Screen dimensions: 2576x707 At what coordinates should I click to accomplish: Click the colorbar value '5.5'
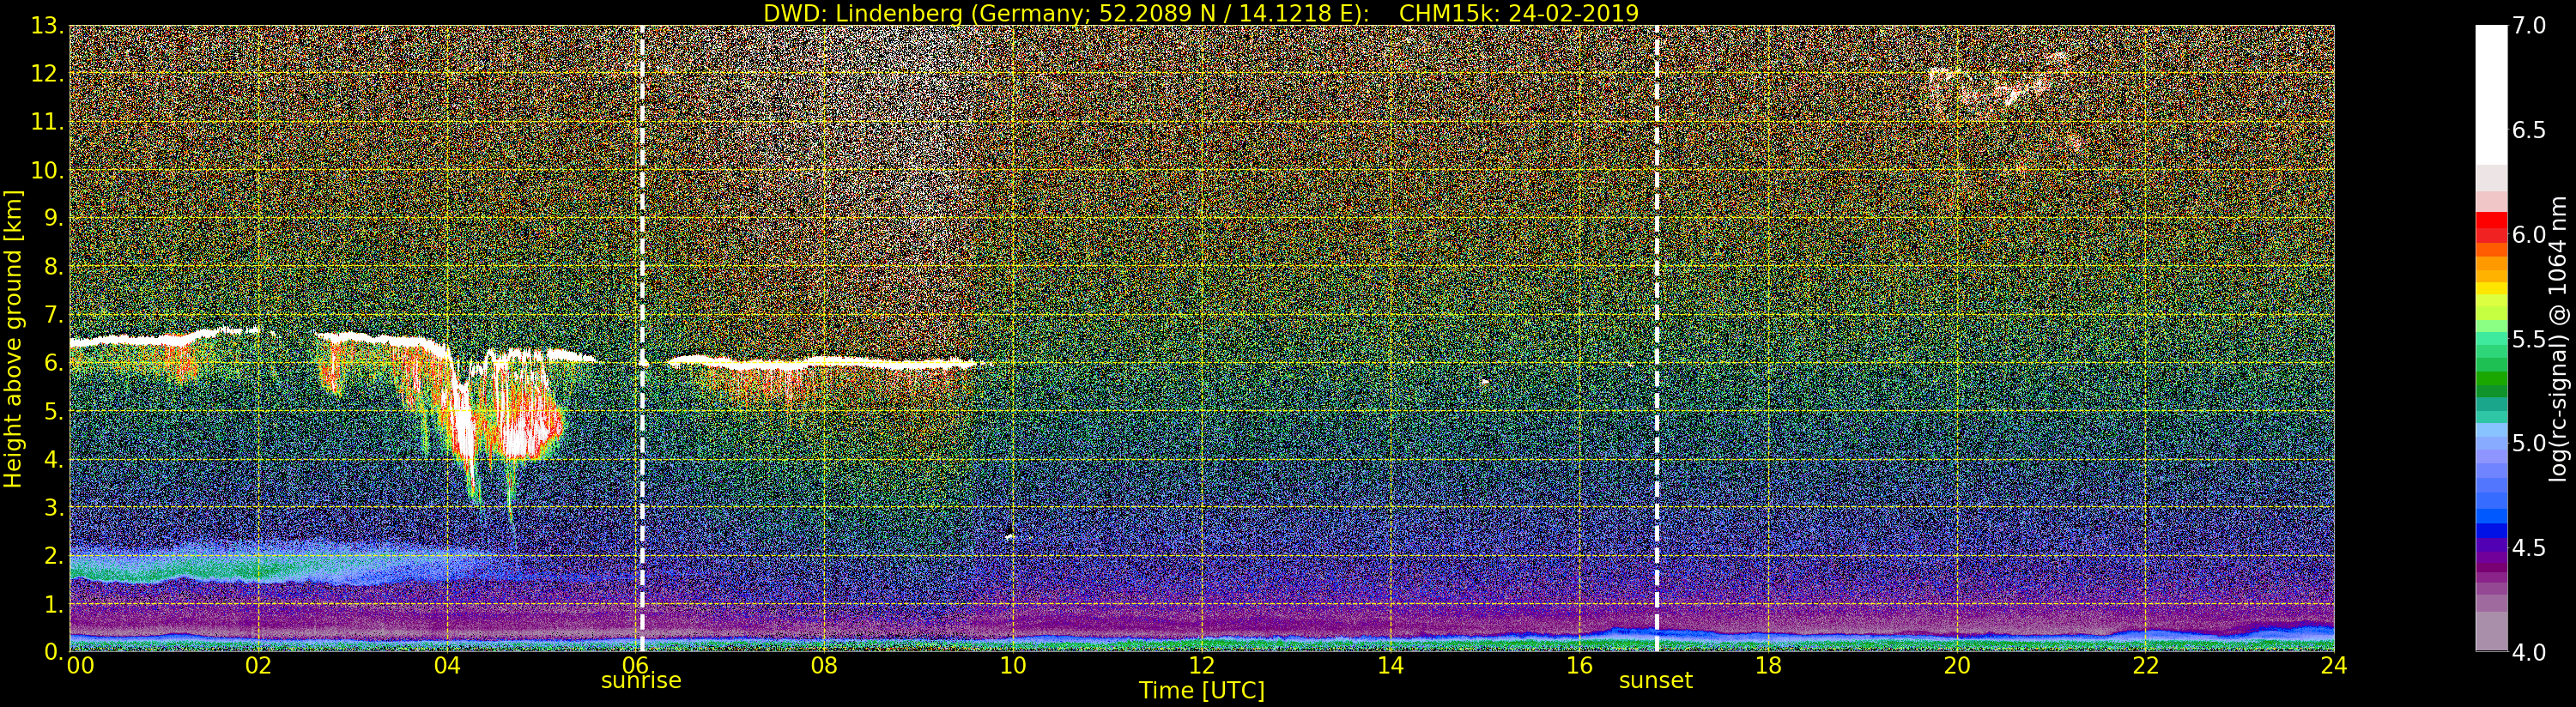point(2528,339)
